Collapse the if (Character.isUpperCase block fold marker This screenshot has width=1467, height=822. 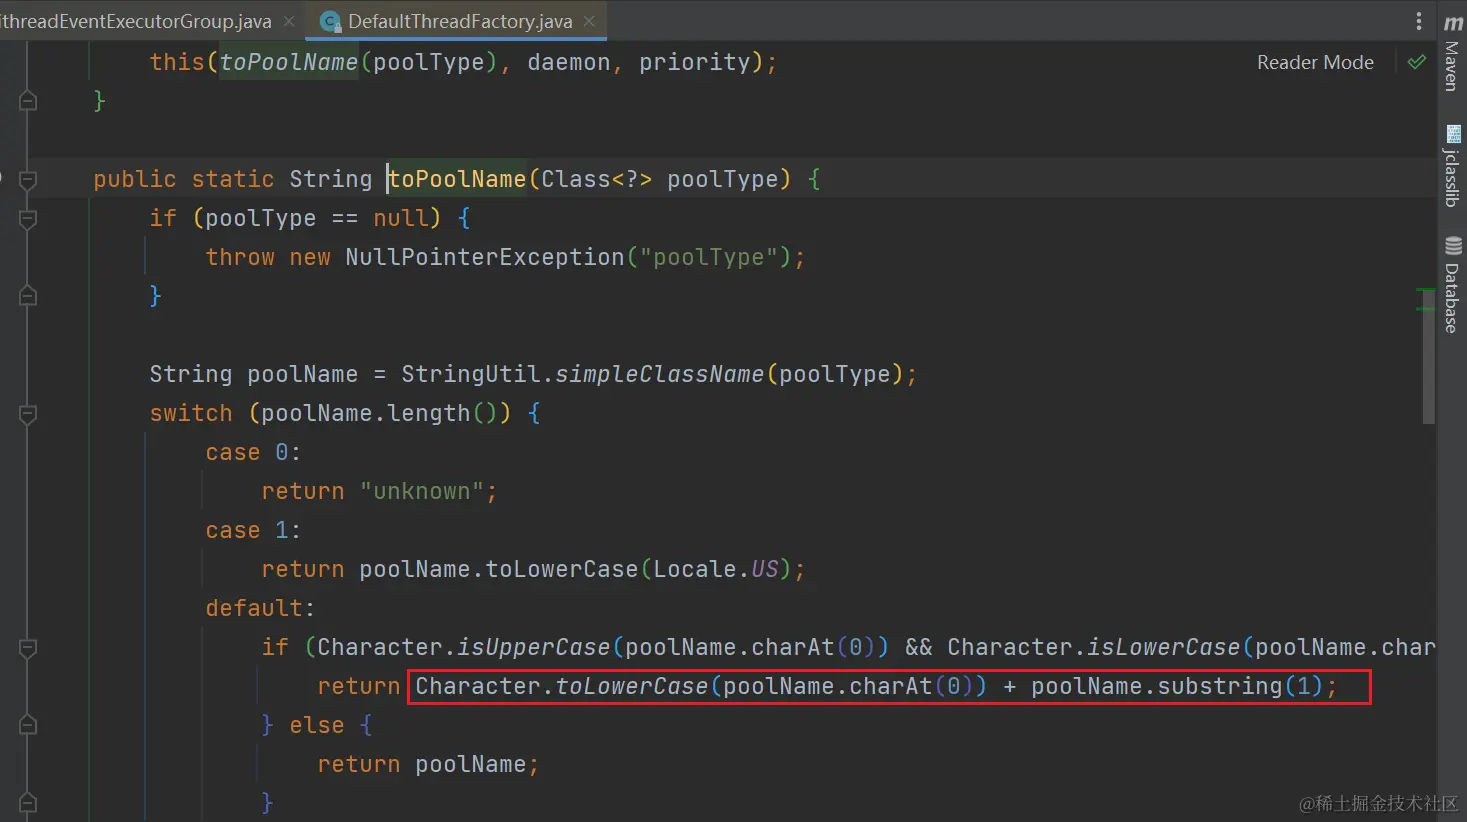pos(28,648)
